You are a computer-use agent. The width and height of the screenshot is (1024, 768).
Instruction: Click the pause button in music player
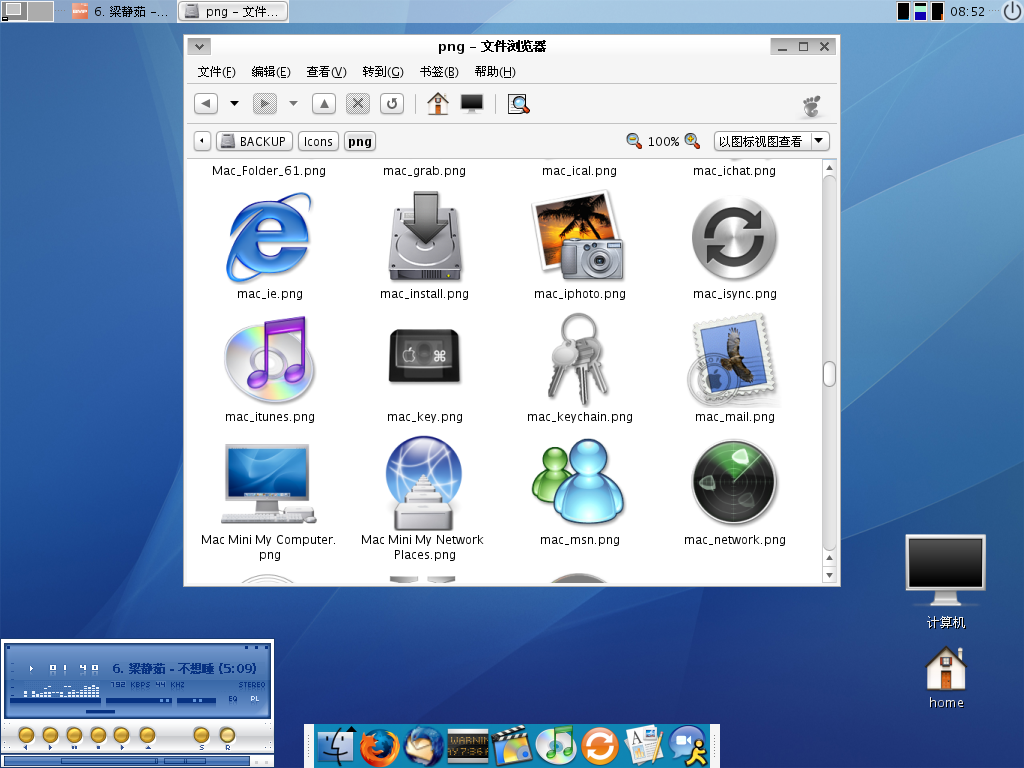pyautogui.click(x=74, y=736)
